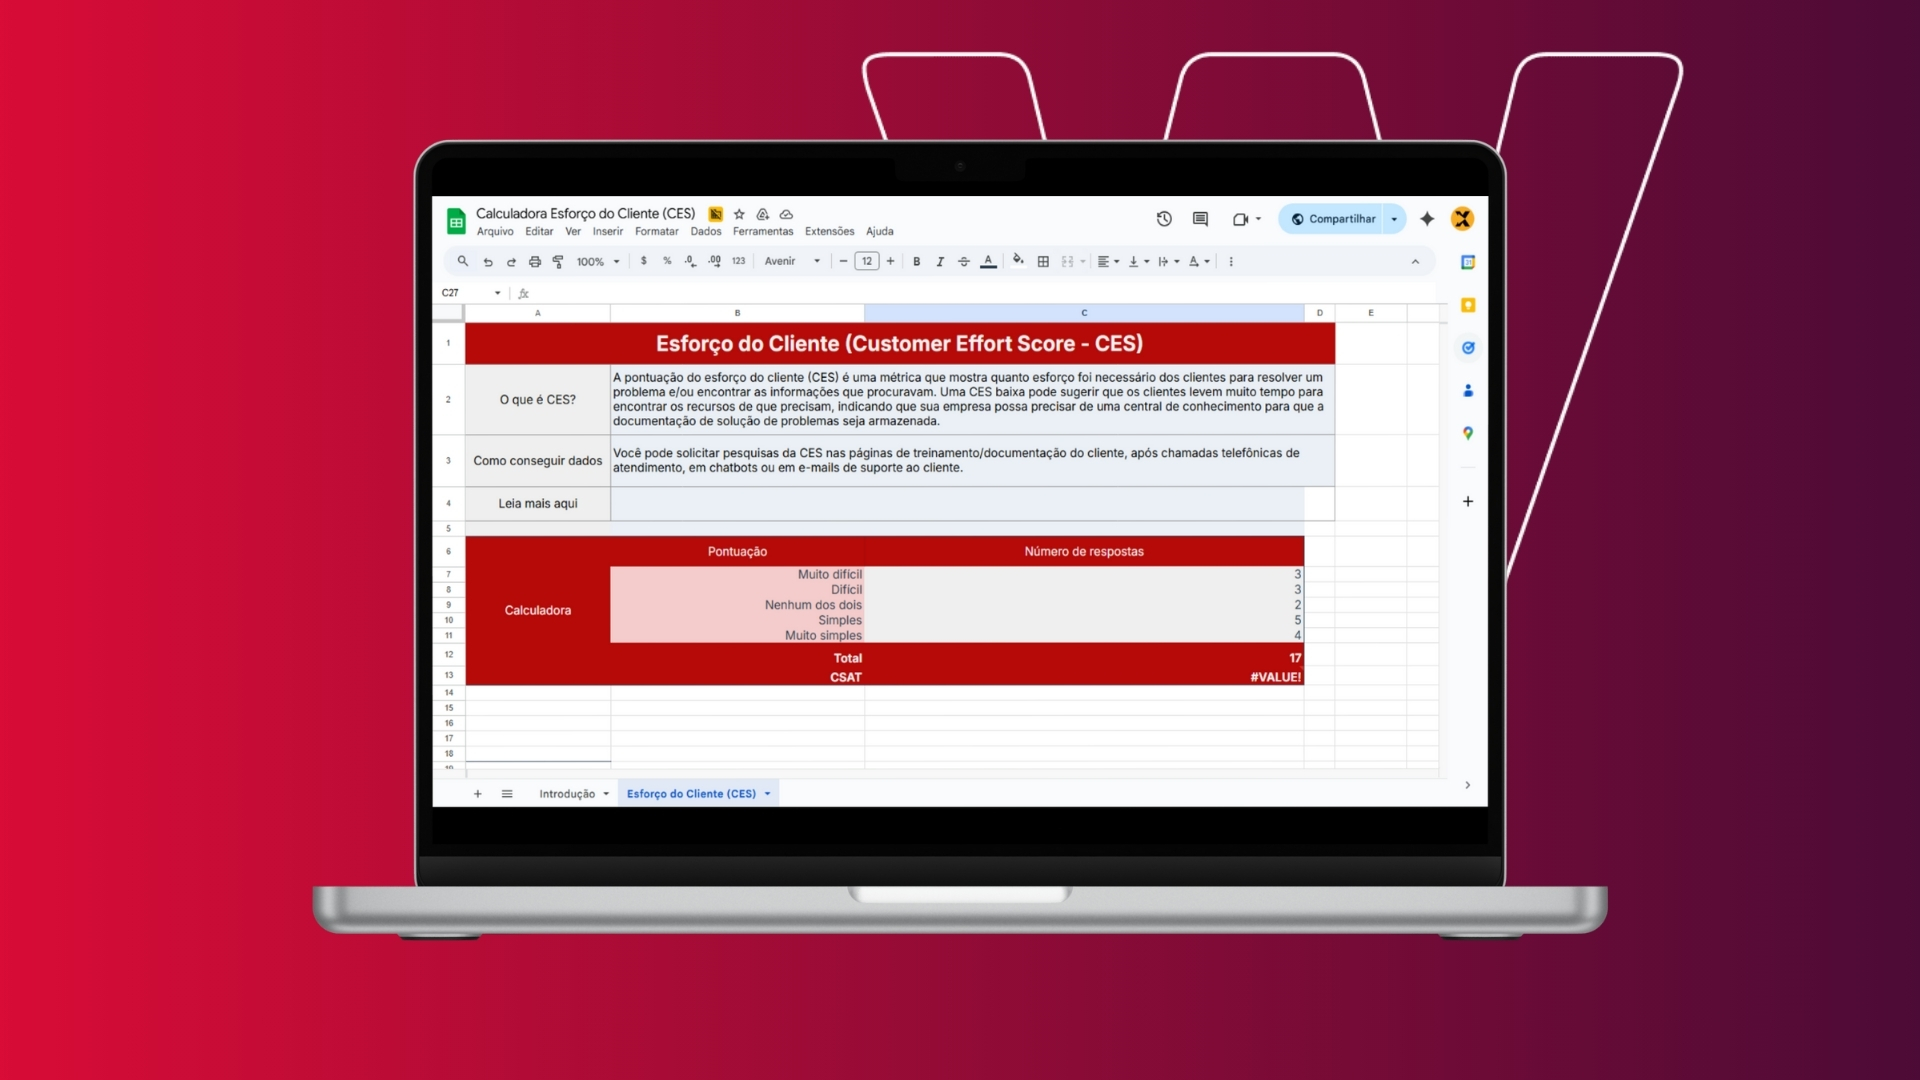The width and height of the screenshot is (1920, 1080).
Task: Click the print icon
Action: pos(535,262)
